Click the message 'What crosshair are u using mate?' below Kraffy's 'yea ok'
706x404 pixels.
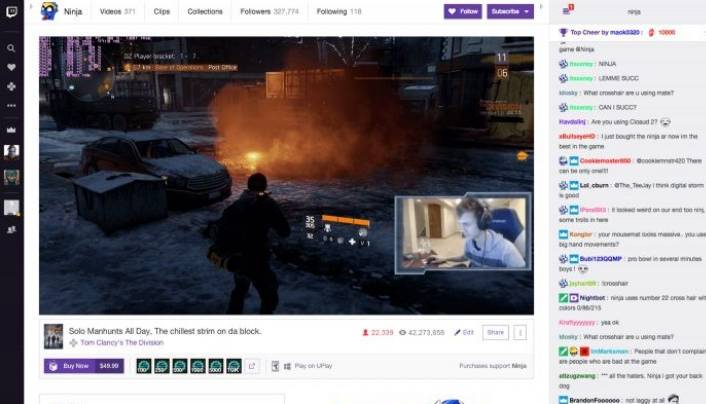pos(629,337)
